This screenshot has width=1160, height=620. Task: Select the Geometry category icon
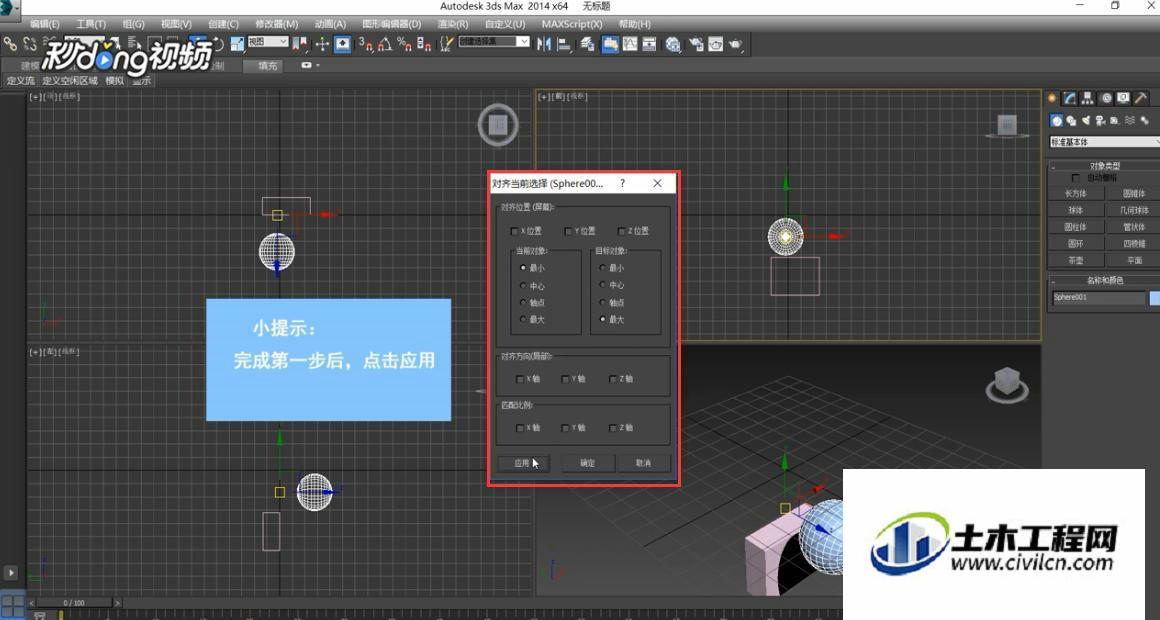click(x=1056, y=120)
